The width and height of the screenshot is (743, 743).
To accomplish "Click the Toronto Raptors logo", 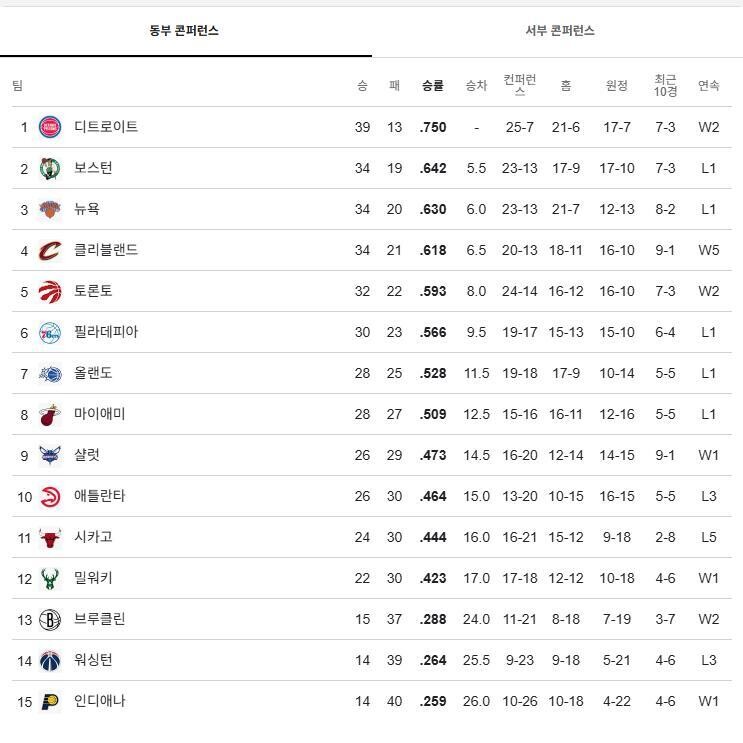I will point(50,291).
